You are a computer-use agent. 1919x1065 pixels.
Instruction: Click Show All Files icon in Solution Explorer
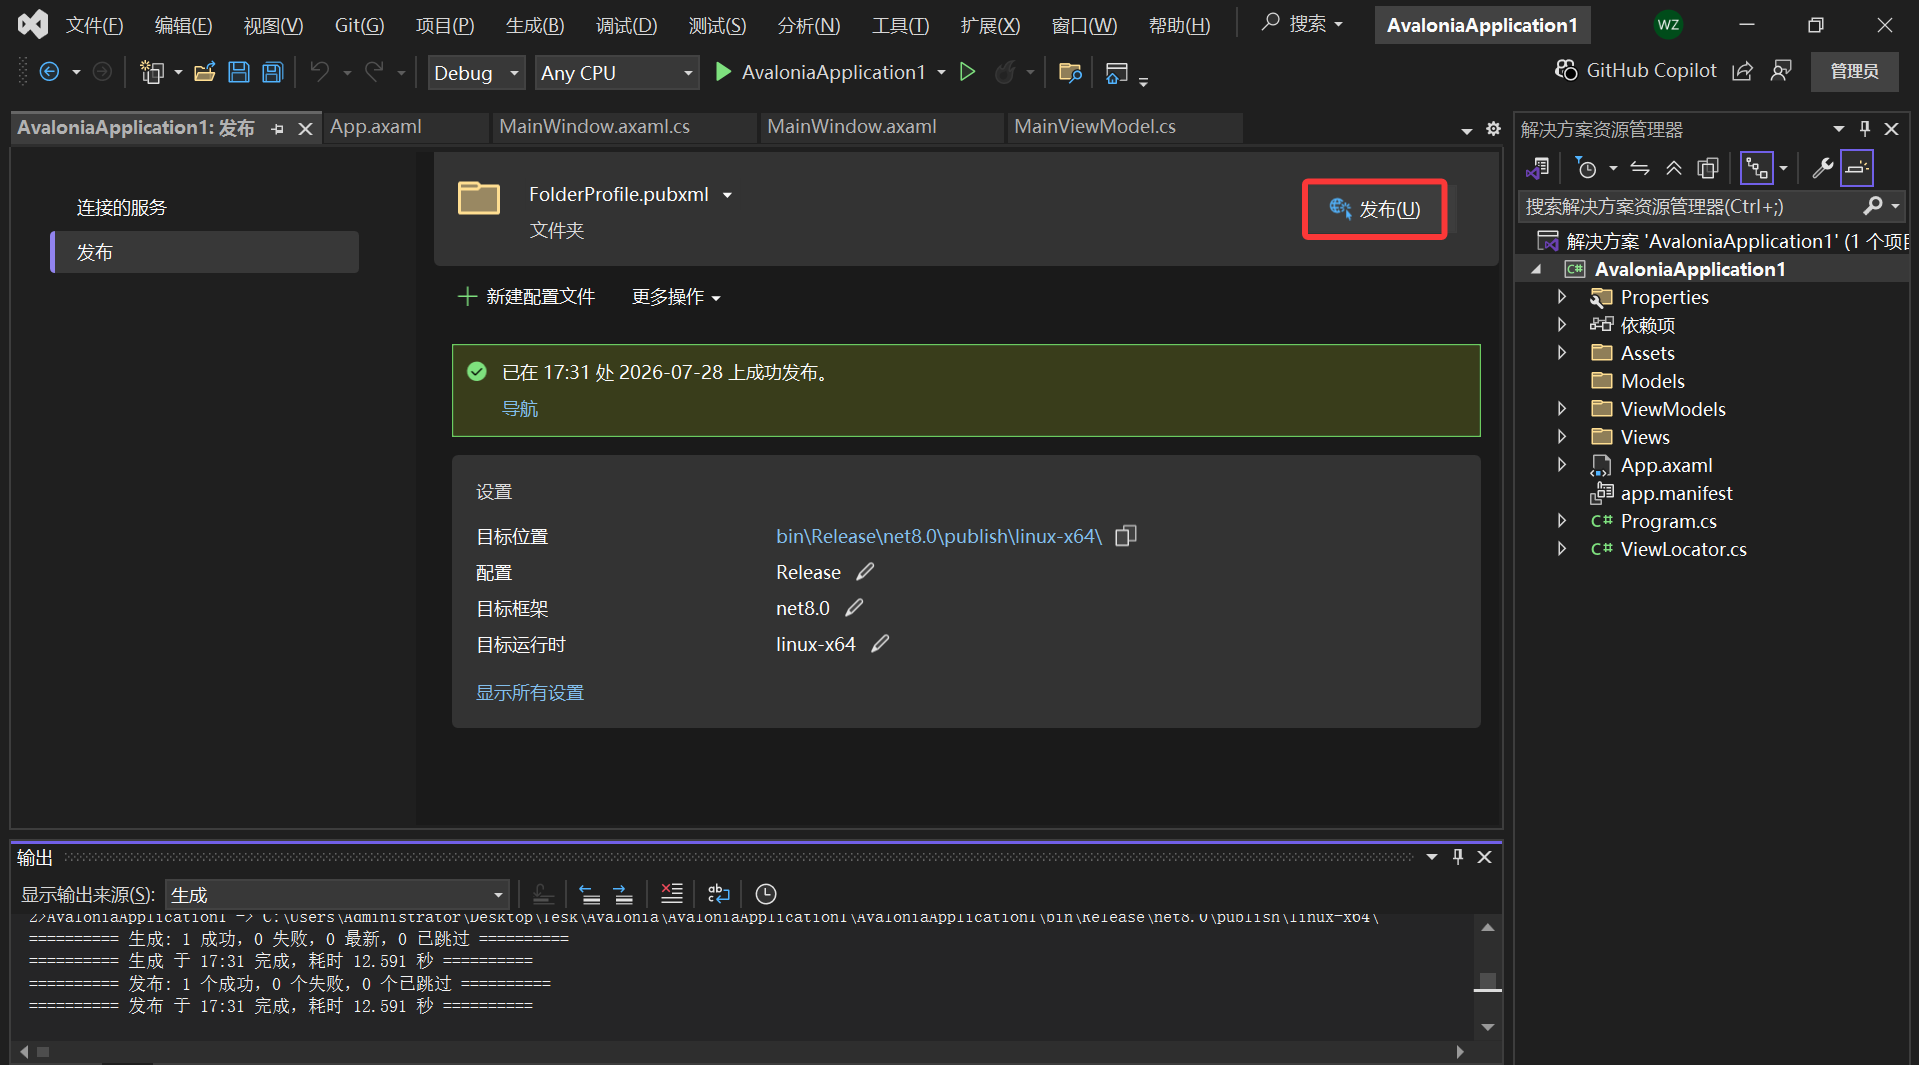1708,168
